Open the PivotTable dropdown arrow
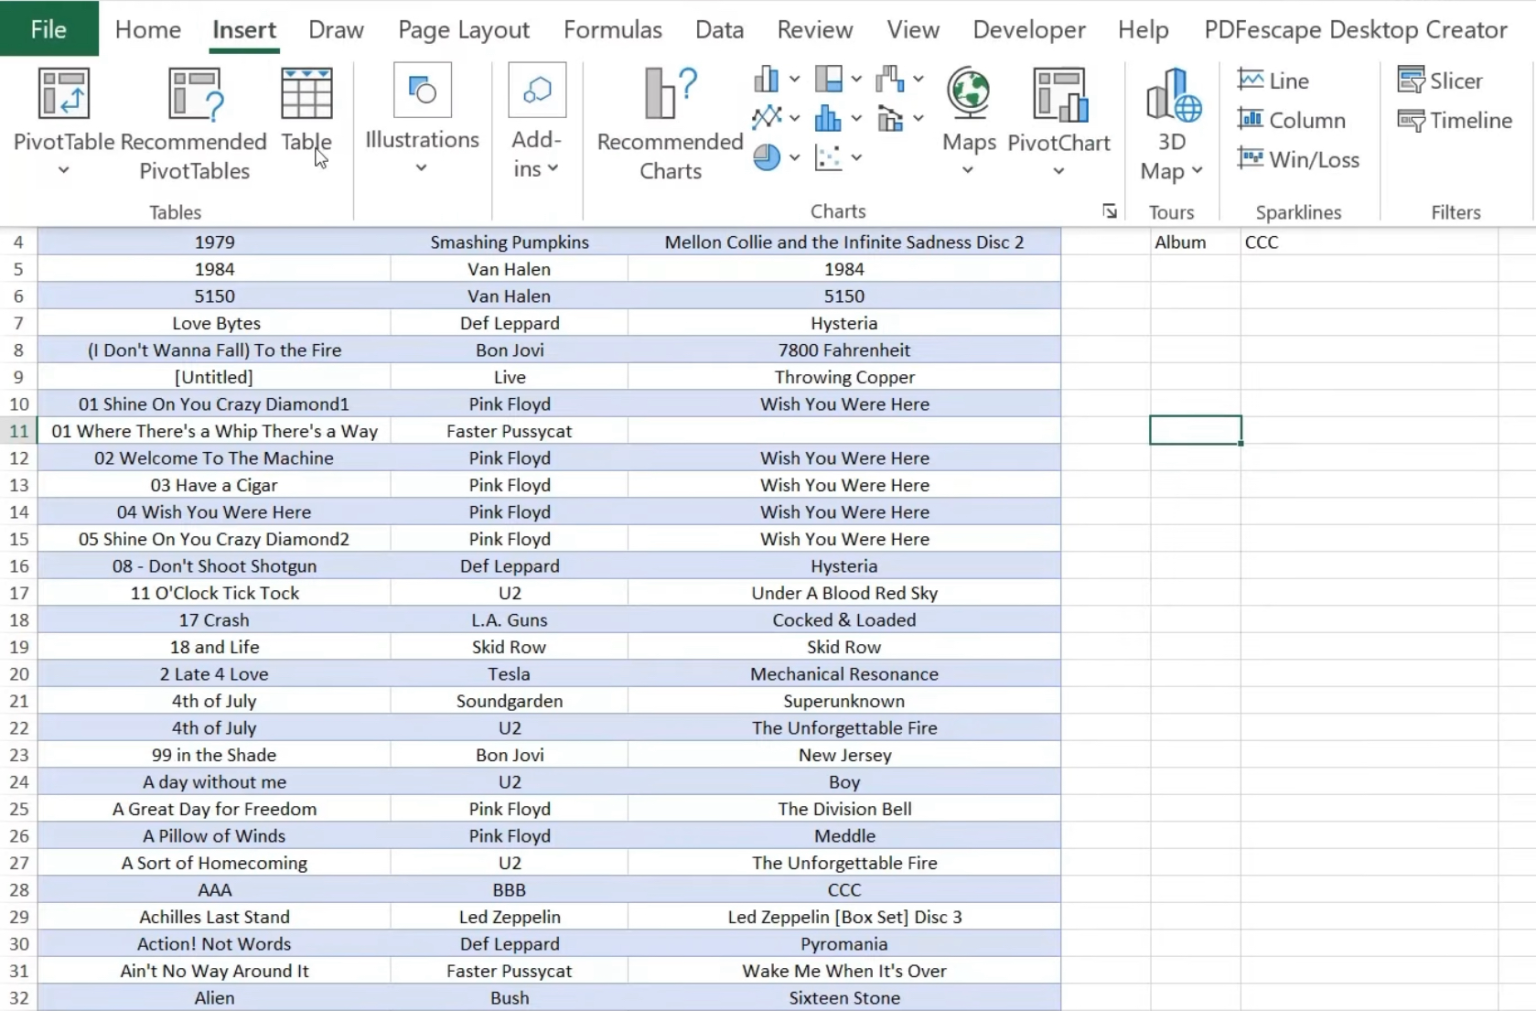The width and height of the screenshot is (1536, 1011). tap(63, 170)
